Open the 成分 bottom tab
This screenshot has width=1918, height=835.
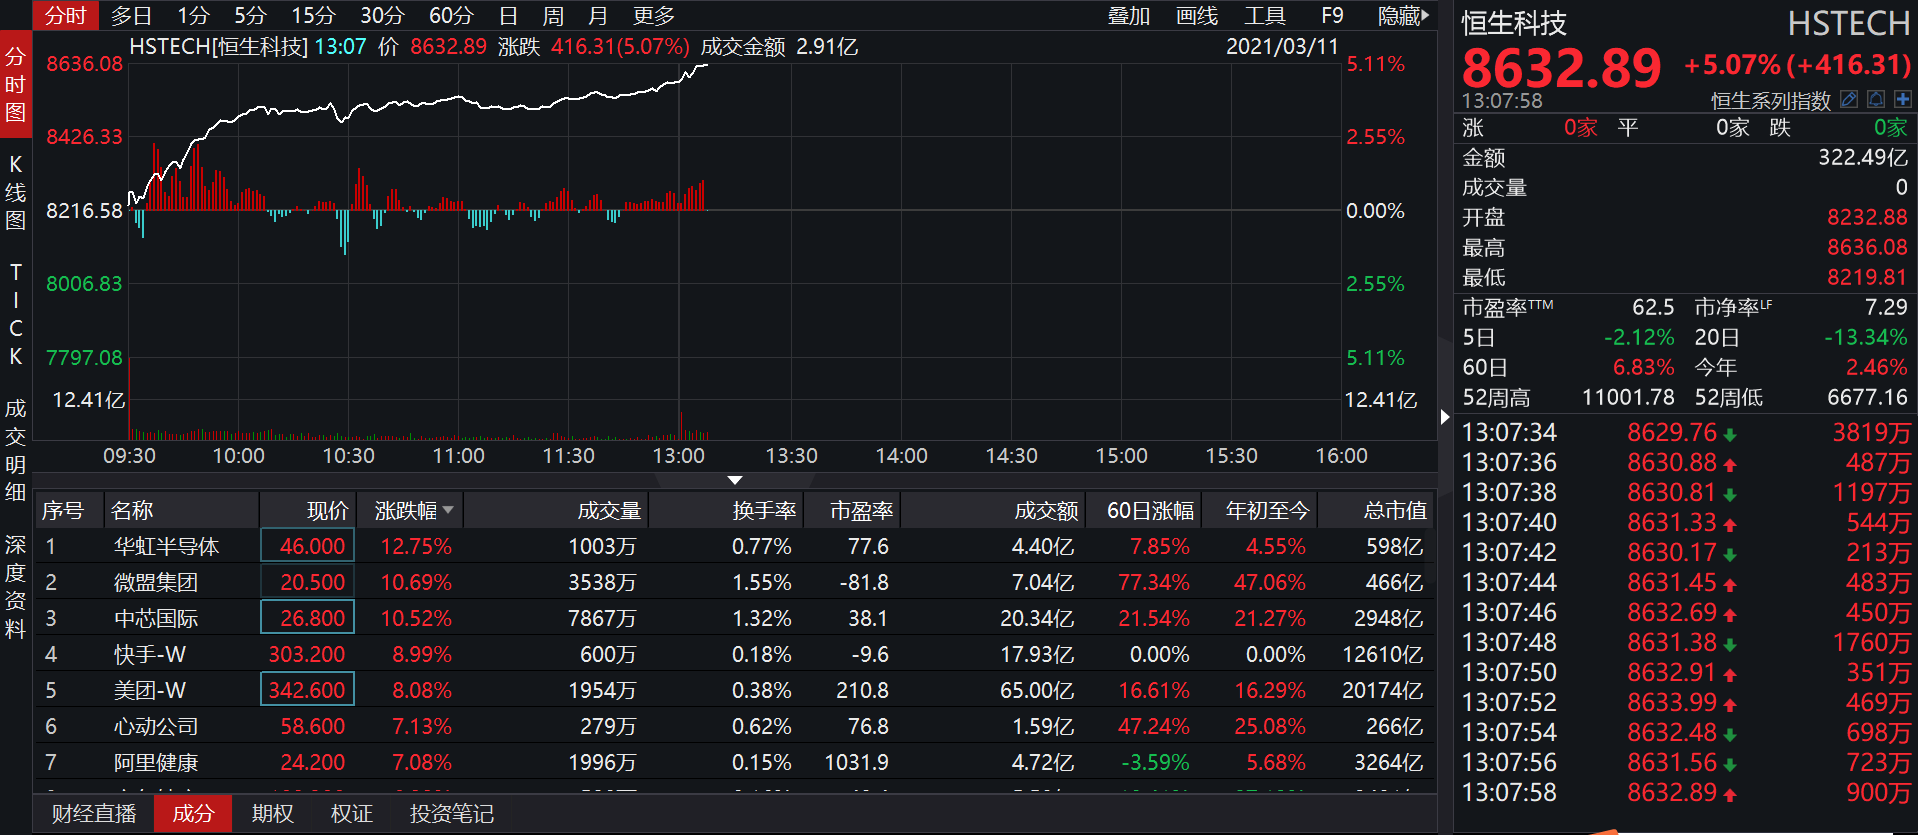pyautogui.click(x=193, y=814)
